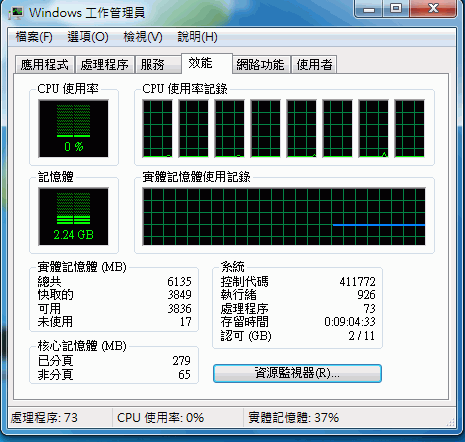Screen dimensions: 465x442
Task: Open the 檢視(V) menu
Action: tap(143, 37)
